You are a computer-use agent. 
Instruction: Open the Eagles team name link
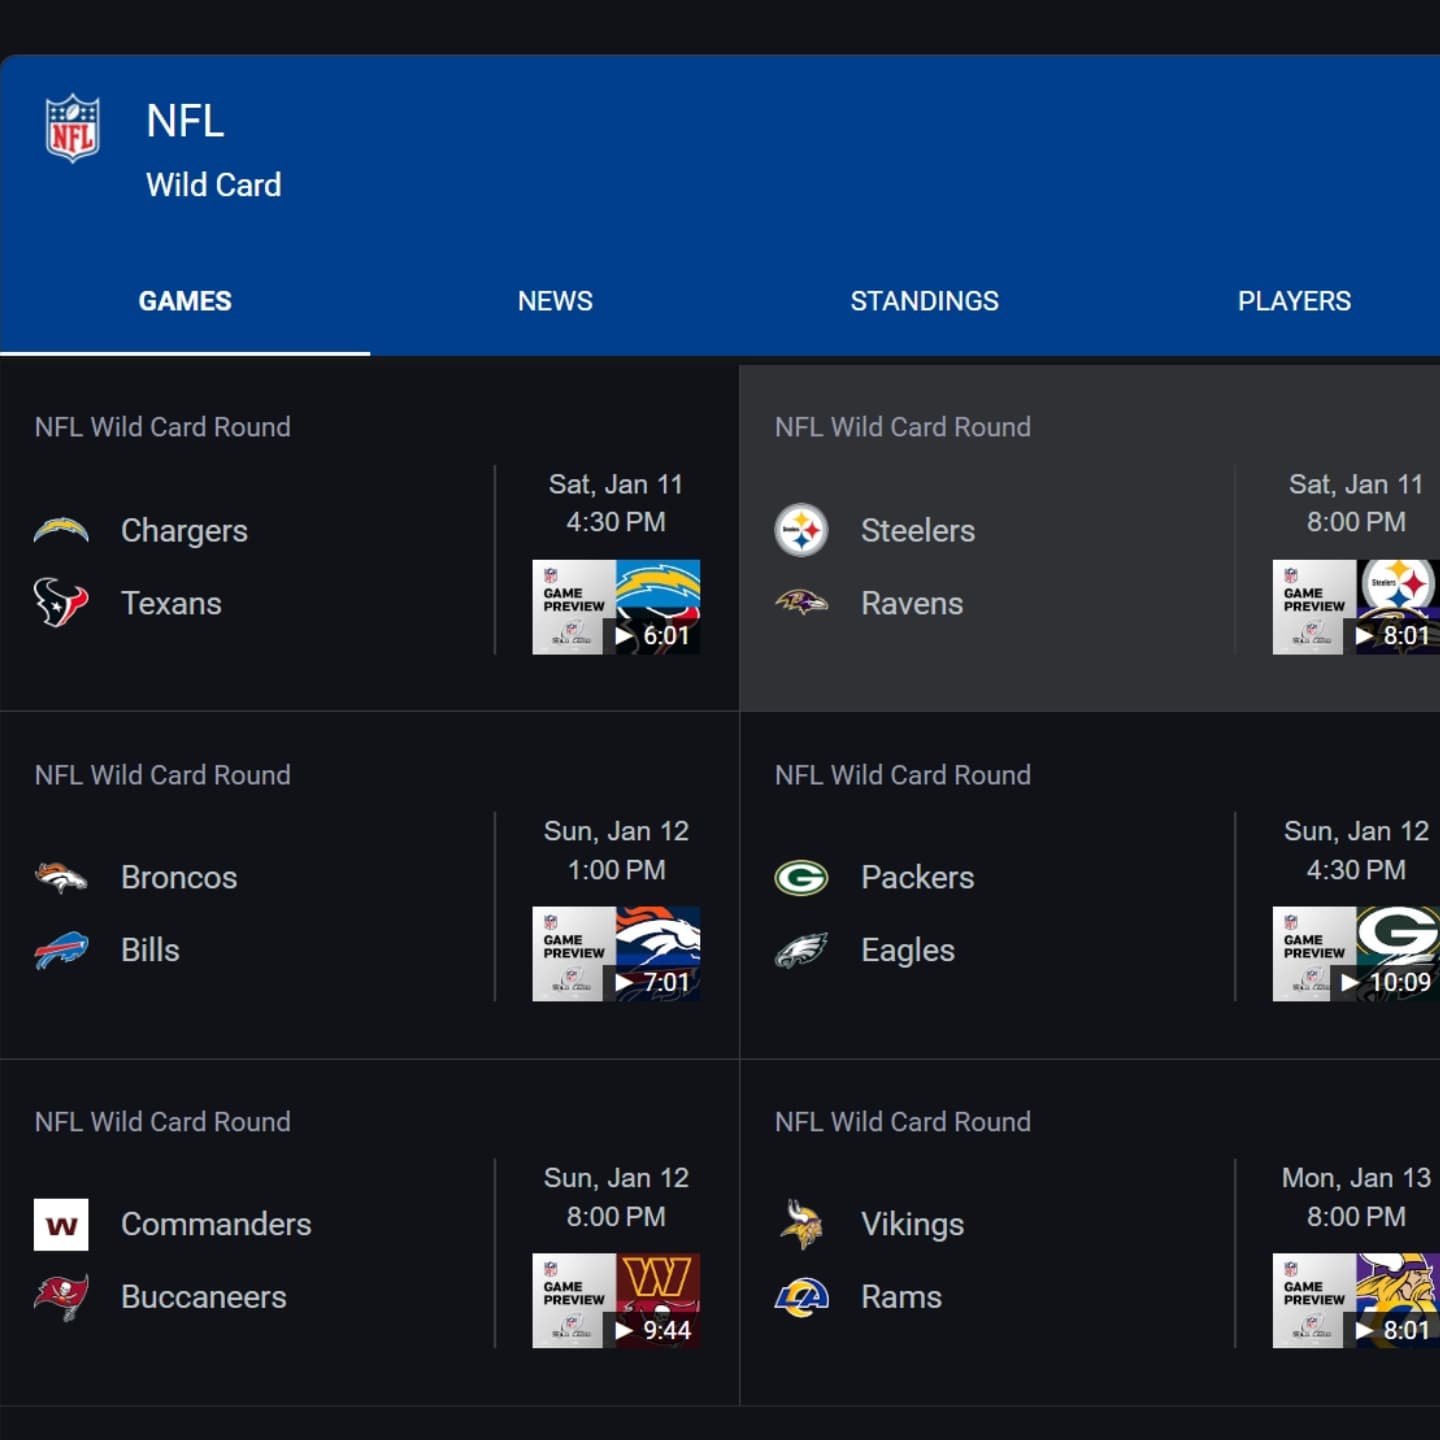click(x=907, y=950)
